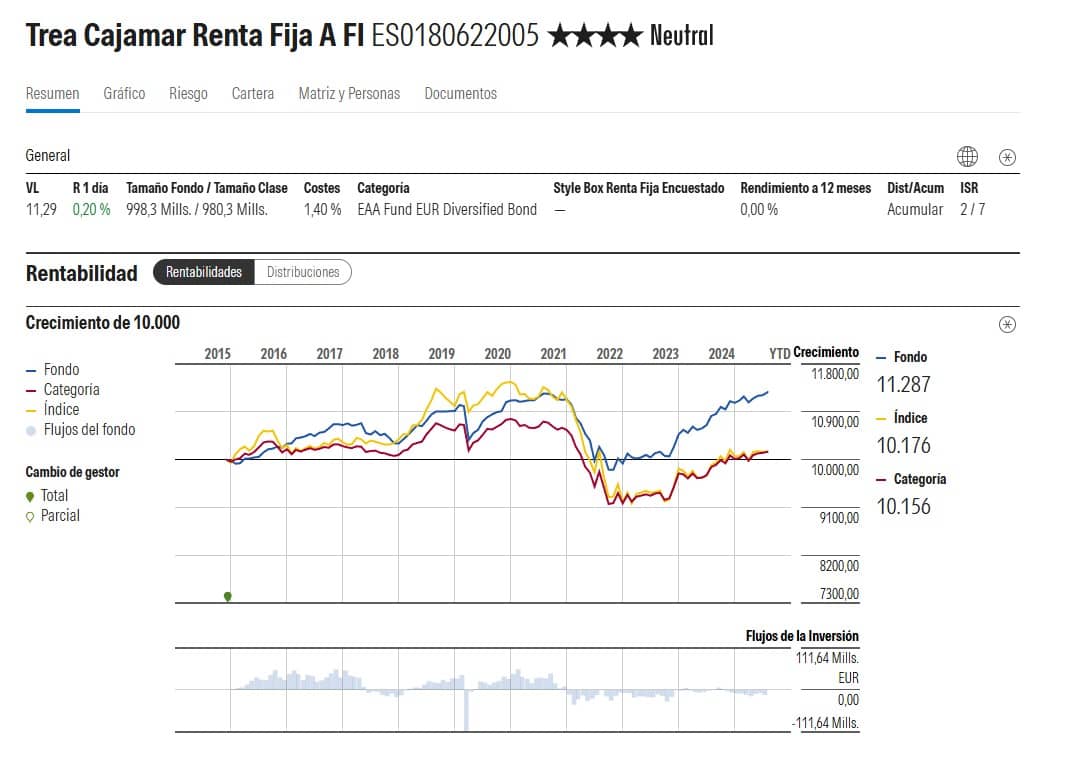Image resolution: width=1065 pixels, height=767 pixels.
Task: Click the four-star rating next to the ISIN
Action: 594,35
